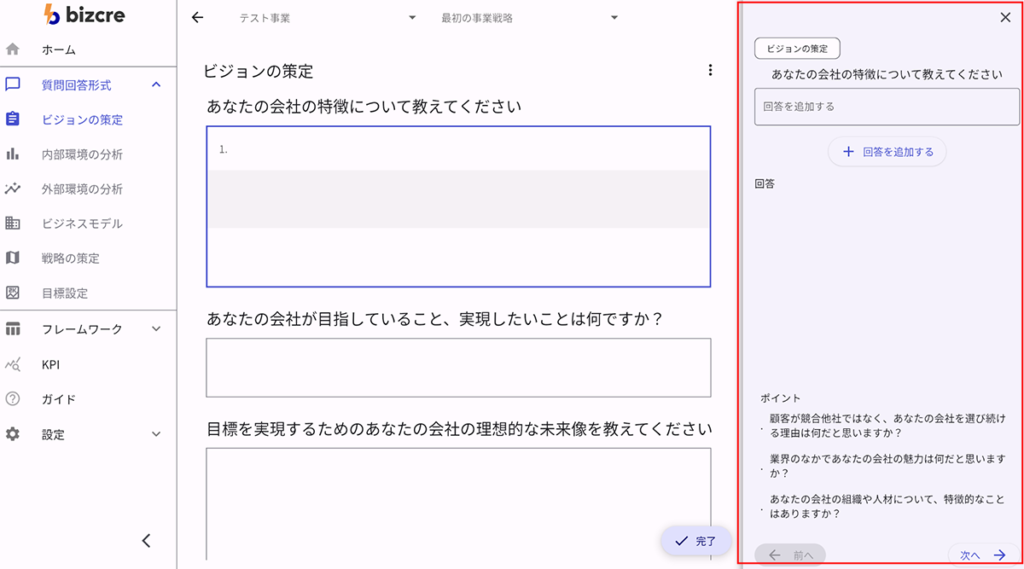Select 戦略の策定 in the sidebar
Viewport: 1024px width, 569px height.
click(70, 258)
